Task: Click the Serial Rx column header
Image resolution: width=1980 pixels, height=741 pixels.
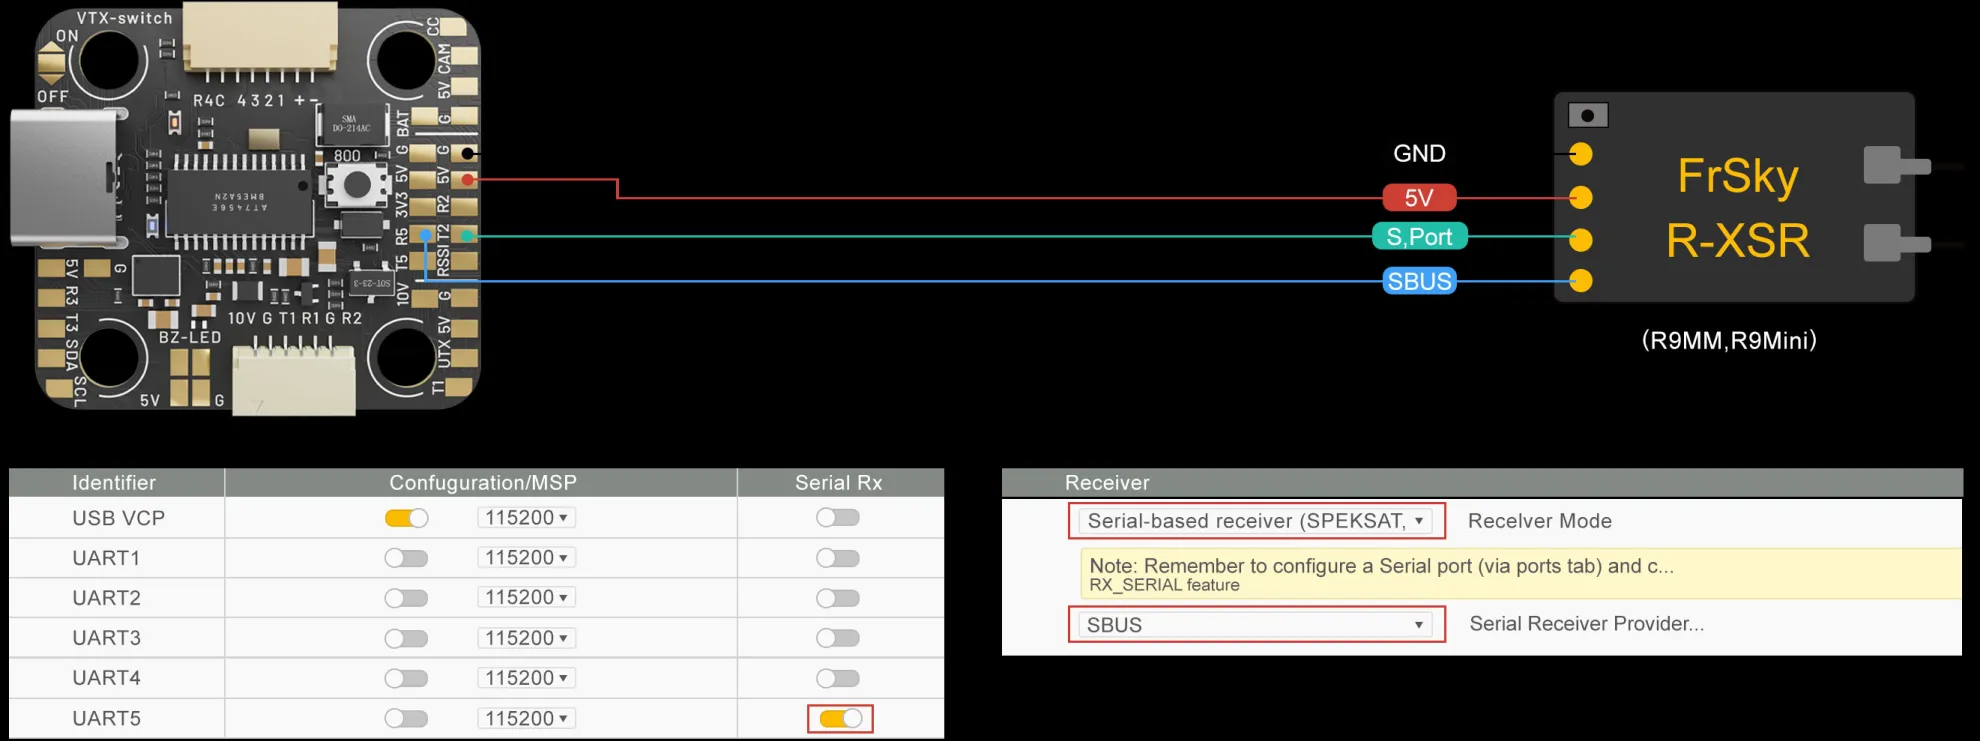Action: pos(838,483)
